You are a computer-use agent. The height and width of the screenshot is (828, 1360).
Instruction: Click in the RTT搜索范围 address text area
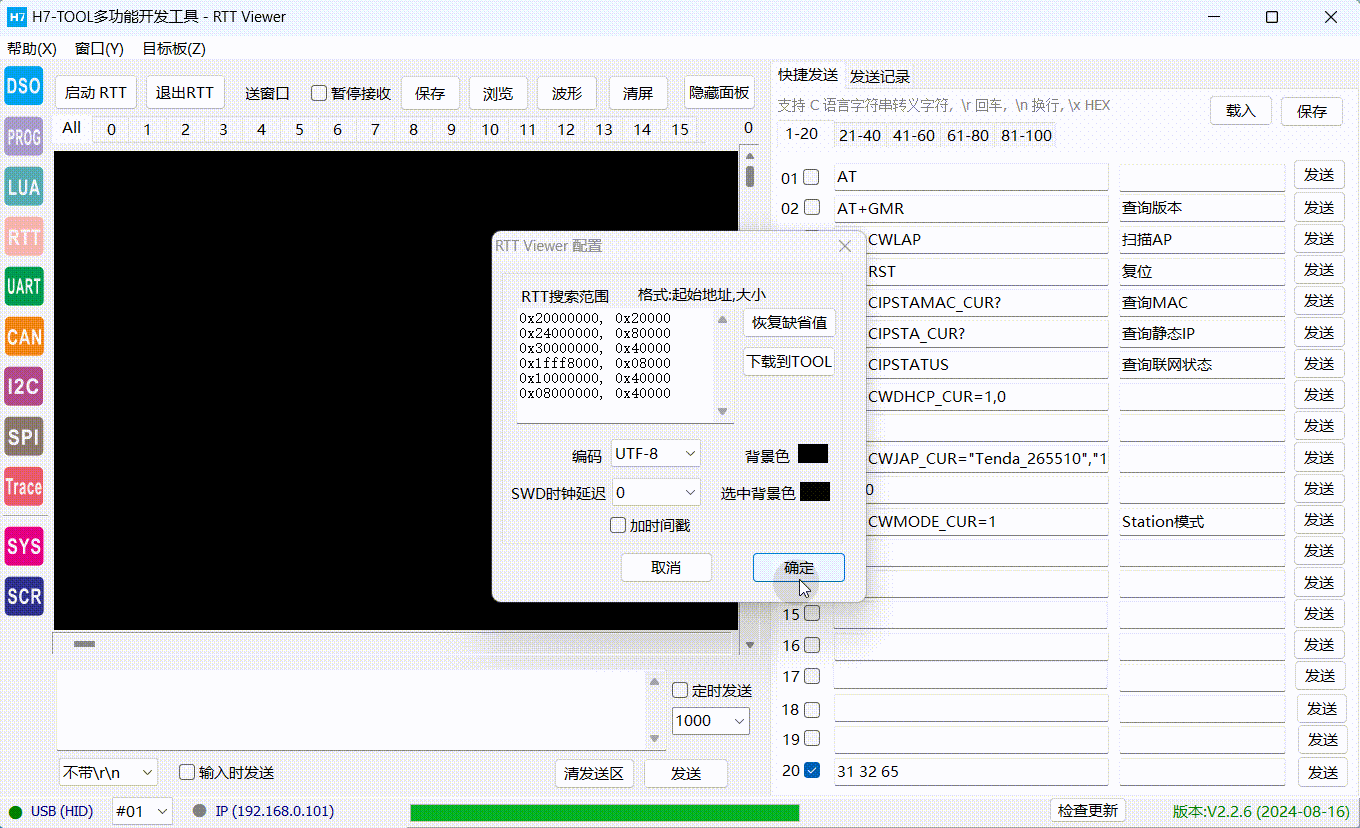point(616,365)
